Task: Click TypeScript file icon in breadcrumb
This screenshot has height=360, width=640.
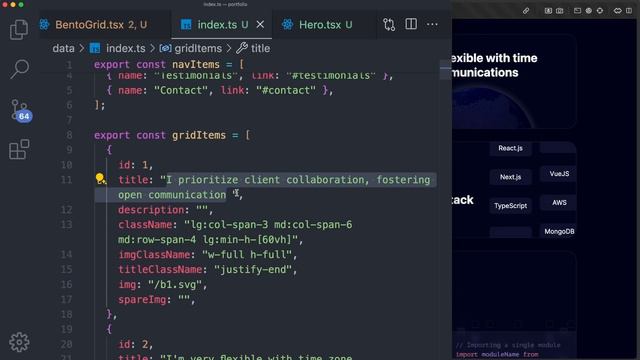Action: coord(95,48)
